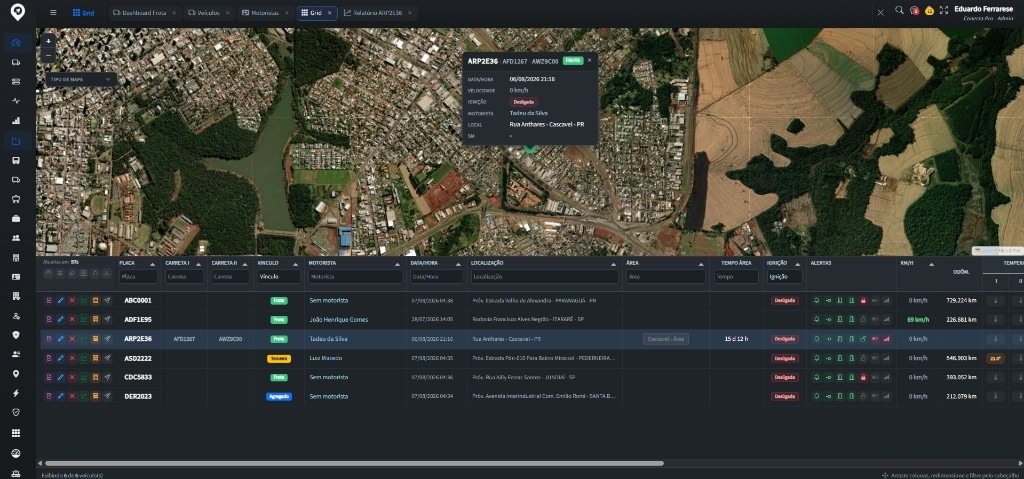Select plate cell DER2023
This screenshot has width=1024, height=479.
(138, 396)
